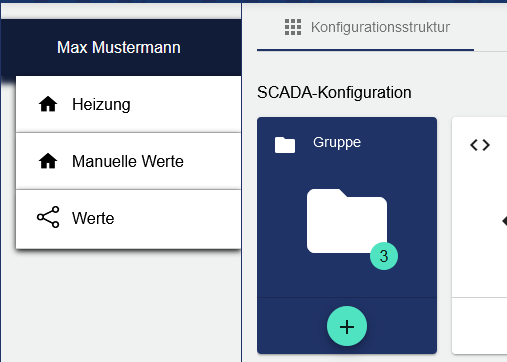Open the Heizung menu entry
Image resolution: width=507 pixels, height=362 pixels.
128,104
